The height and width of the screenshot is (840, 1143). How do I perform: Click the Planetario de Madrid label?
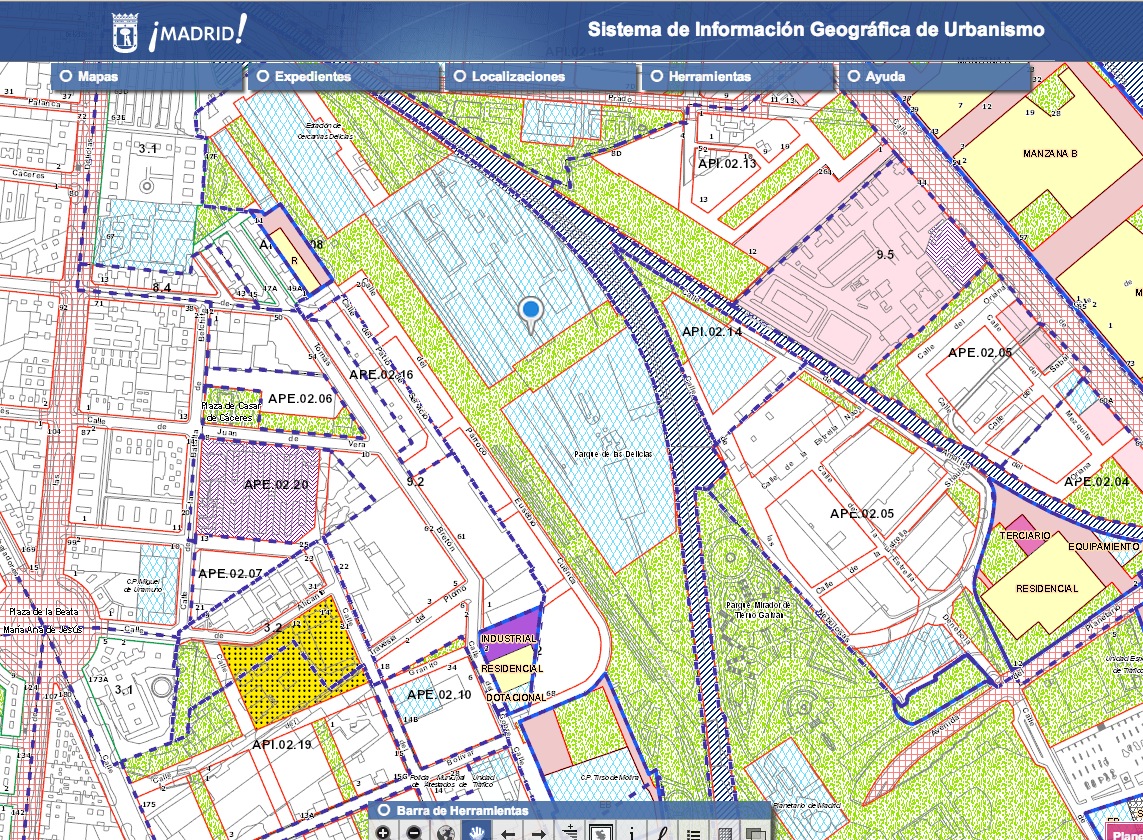pyautogui.click(x=806, y=805)
